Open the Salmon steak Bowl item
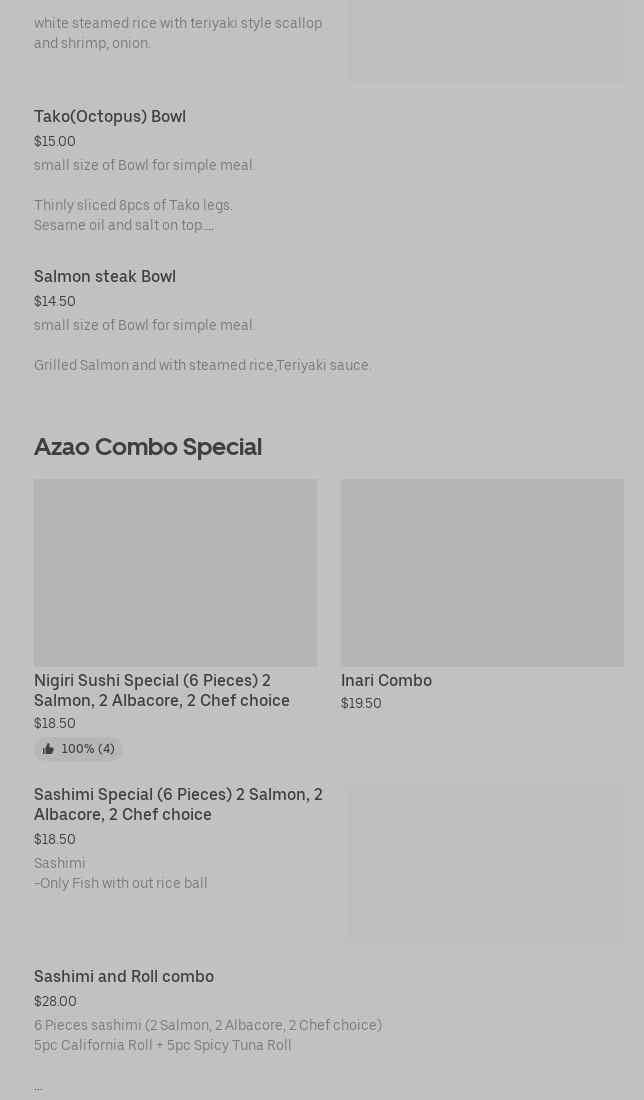The width and height of the screenshot is (644, 1100). point(105,277)
